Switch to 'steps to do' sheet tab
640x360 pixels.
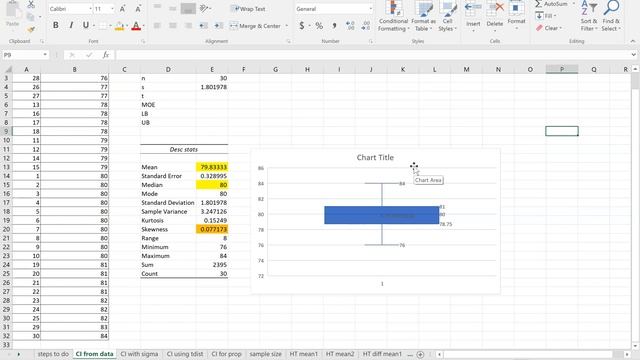click(x=53, y=354)
